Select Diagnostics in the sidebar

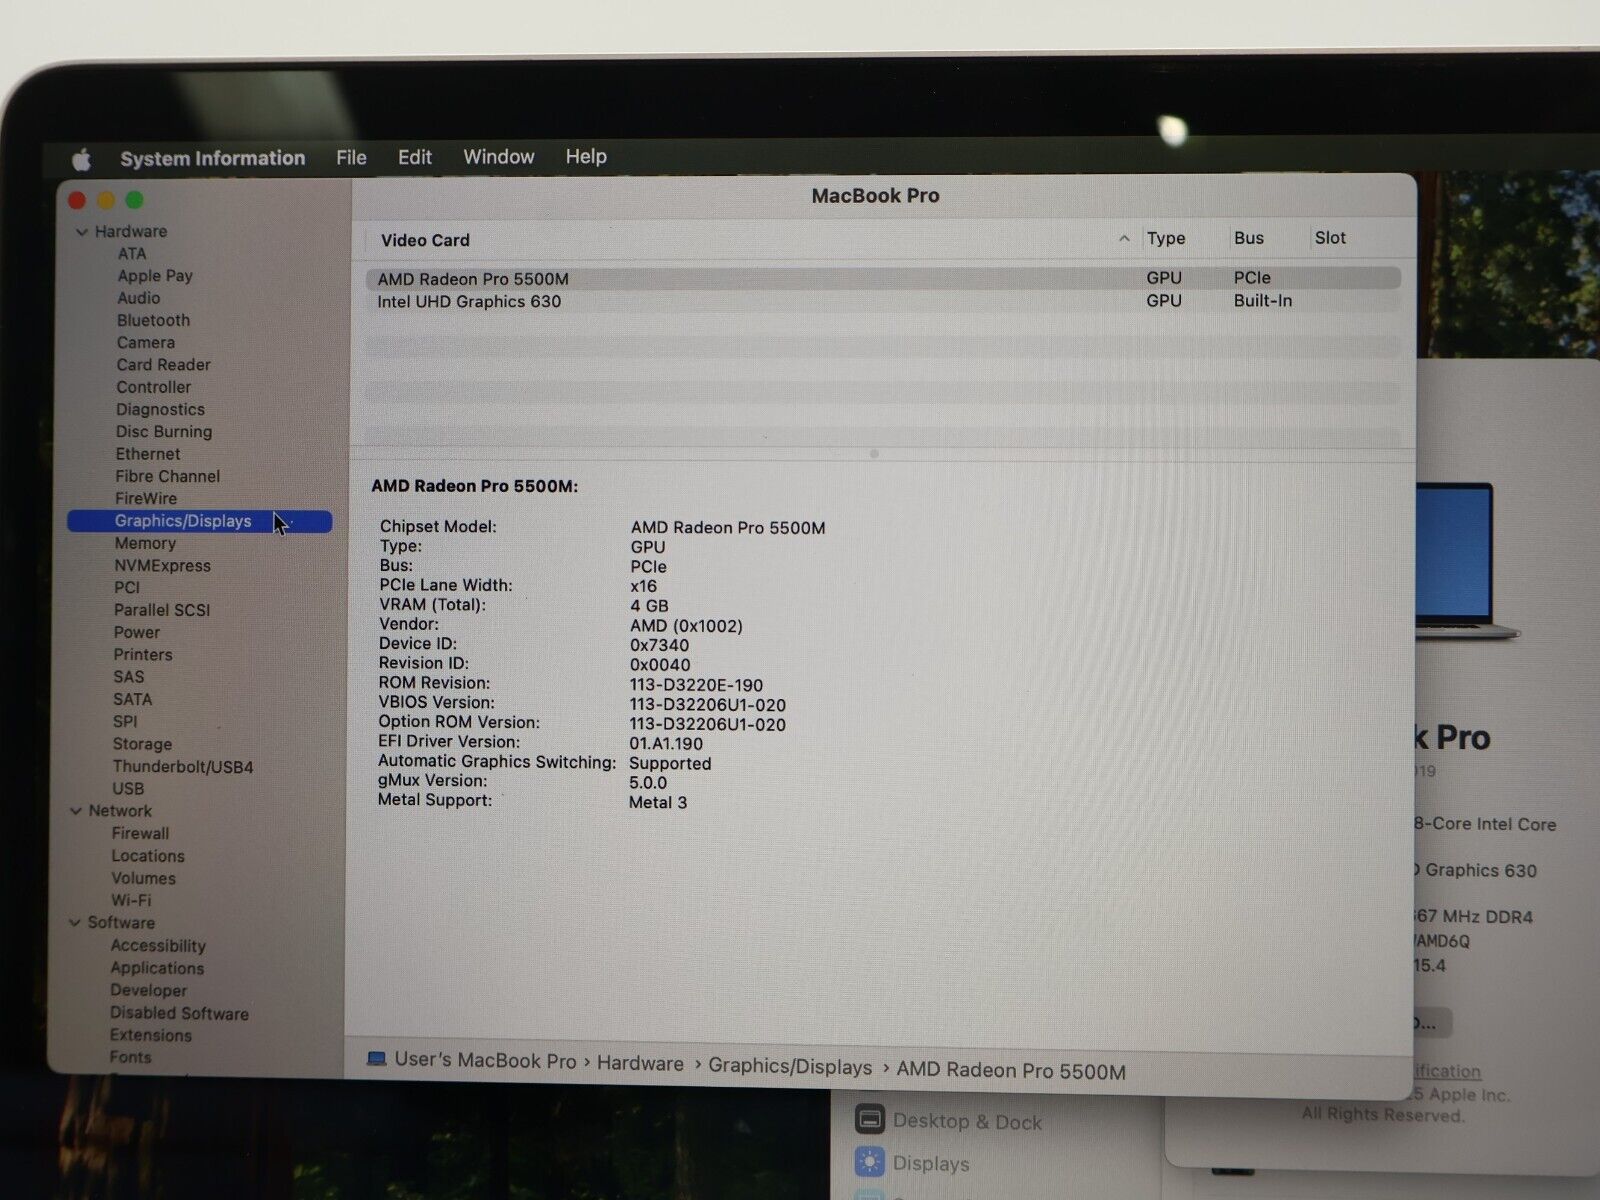tap(160, 410)
